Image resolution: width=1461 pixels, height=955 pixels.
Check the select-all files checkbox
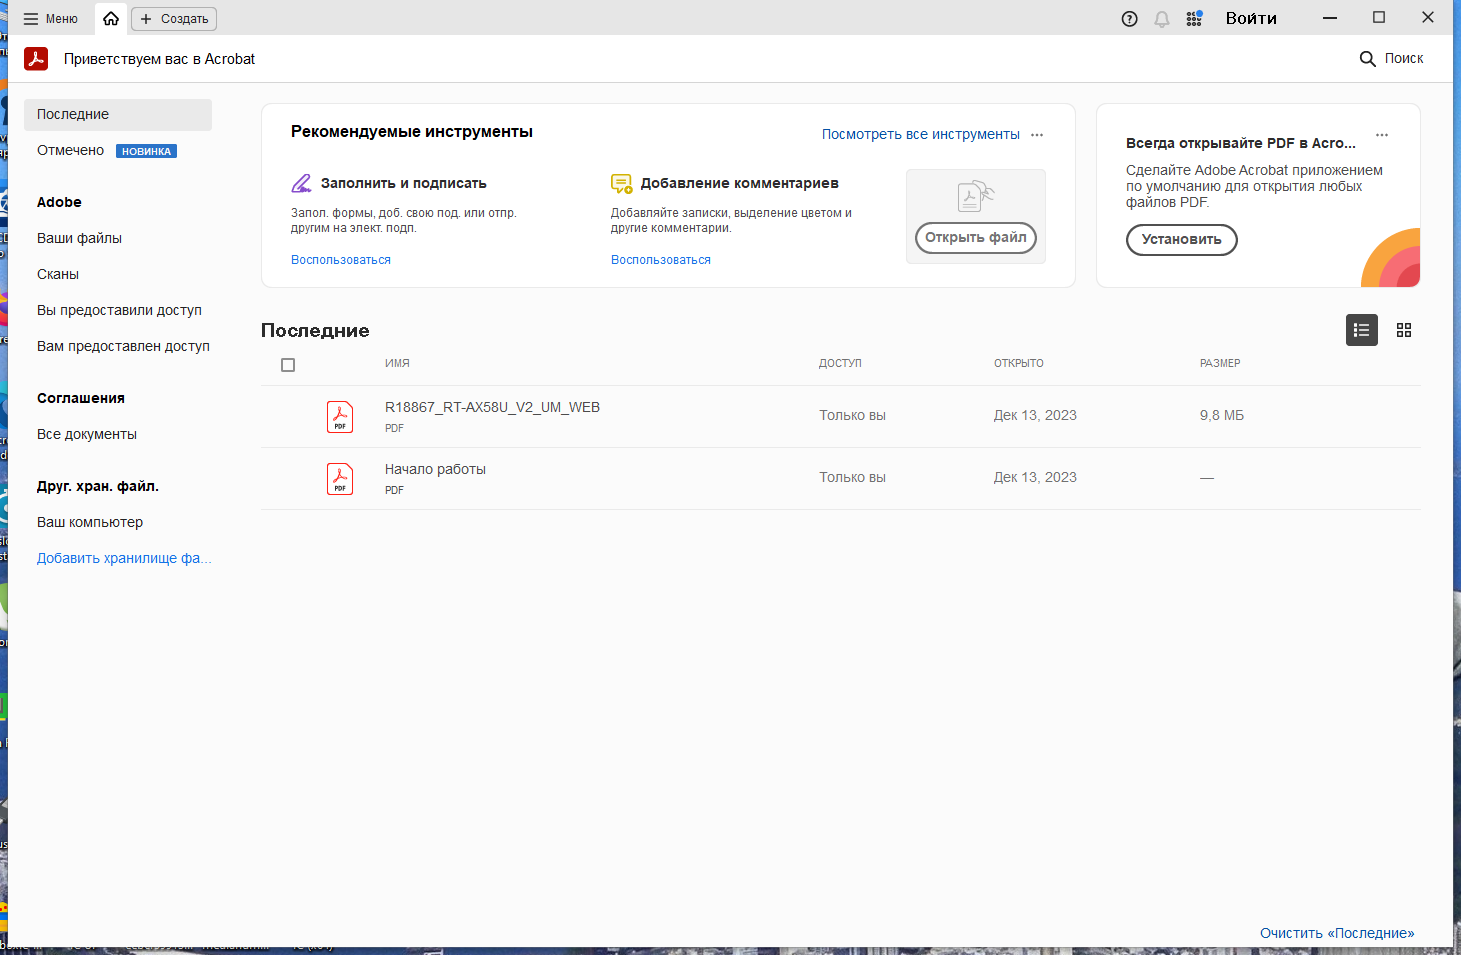coord(288,365)
